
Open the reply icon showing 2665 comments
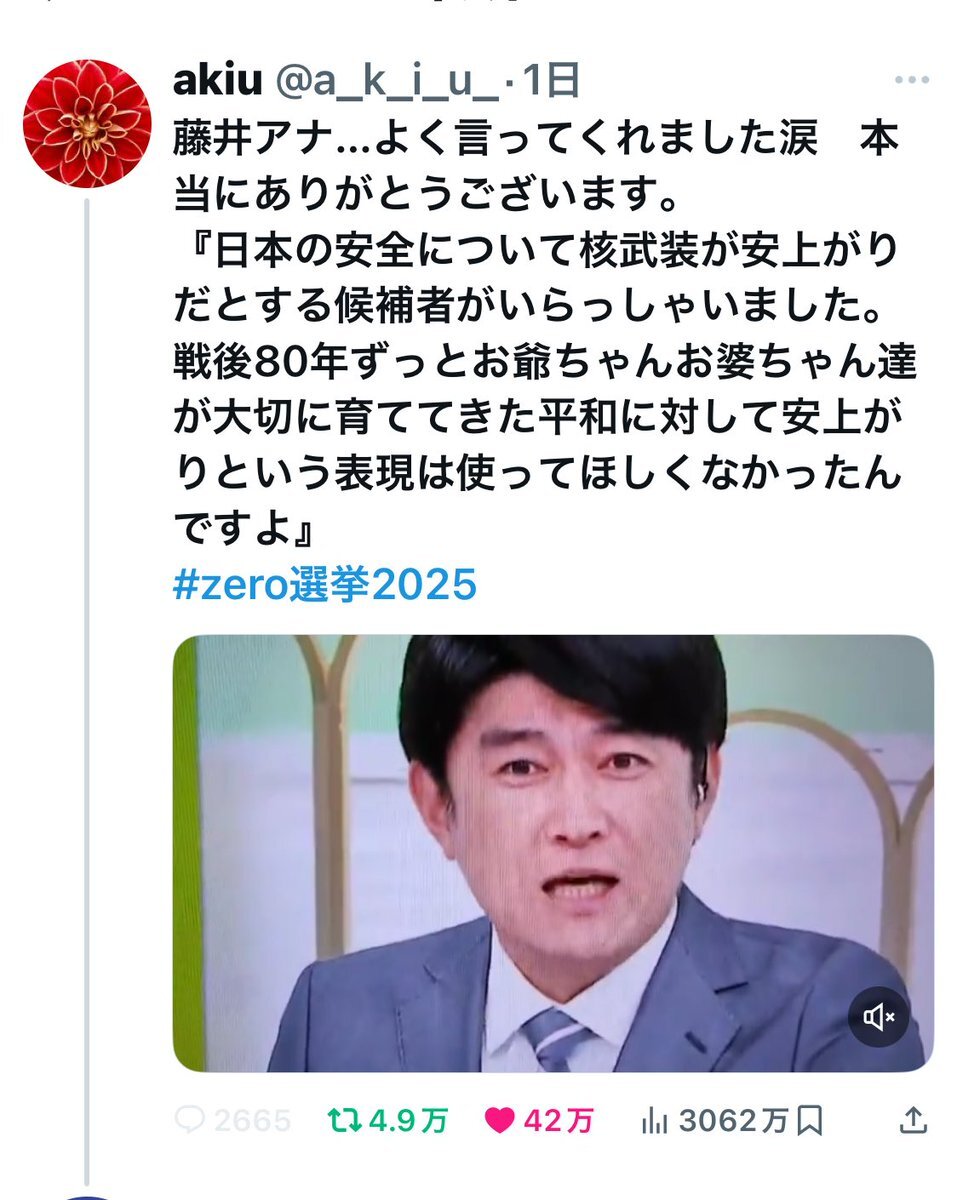190,1121
